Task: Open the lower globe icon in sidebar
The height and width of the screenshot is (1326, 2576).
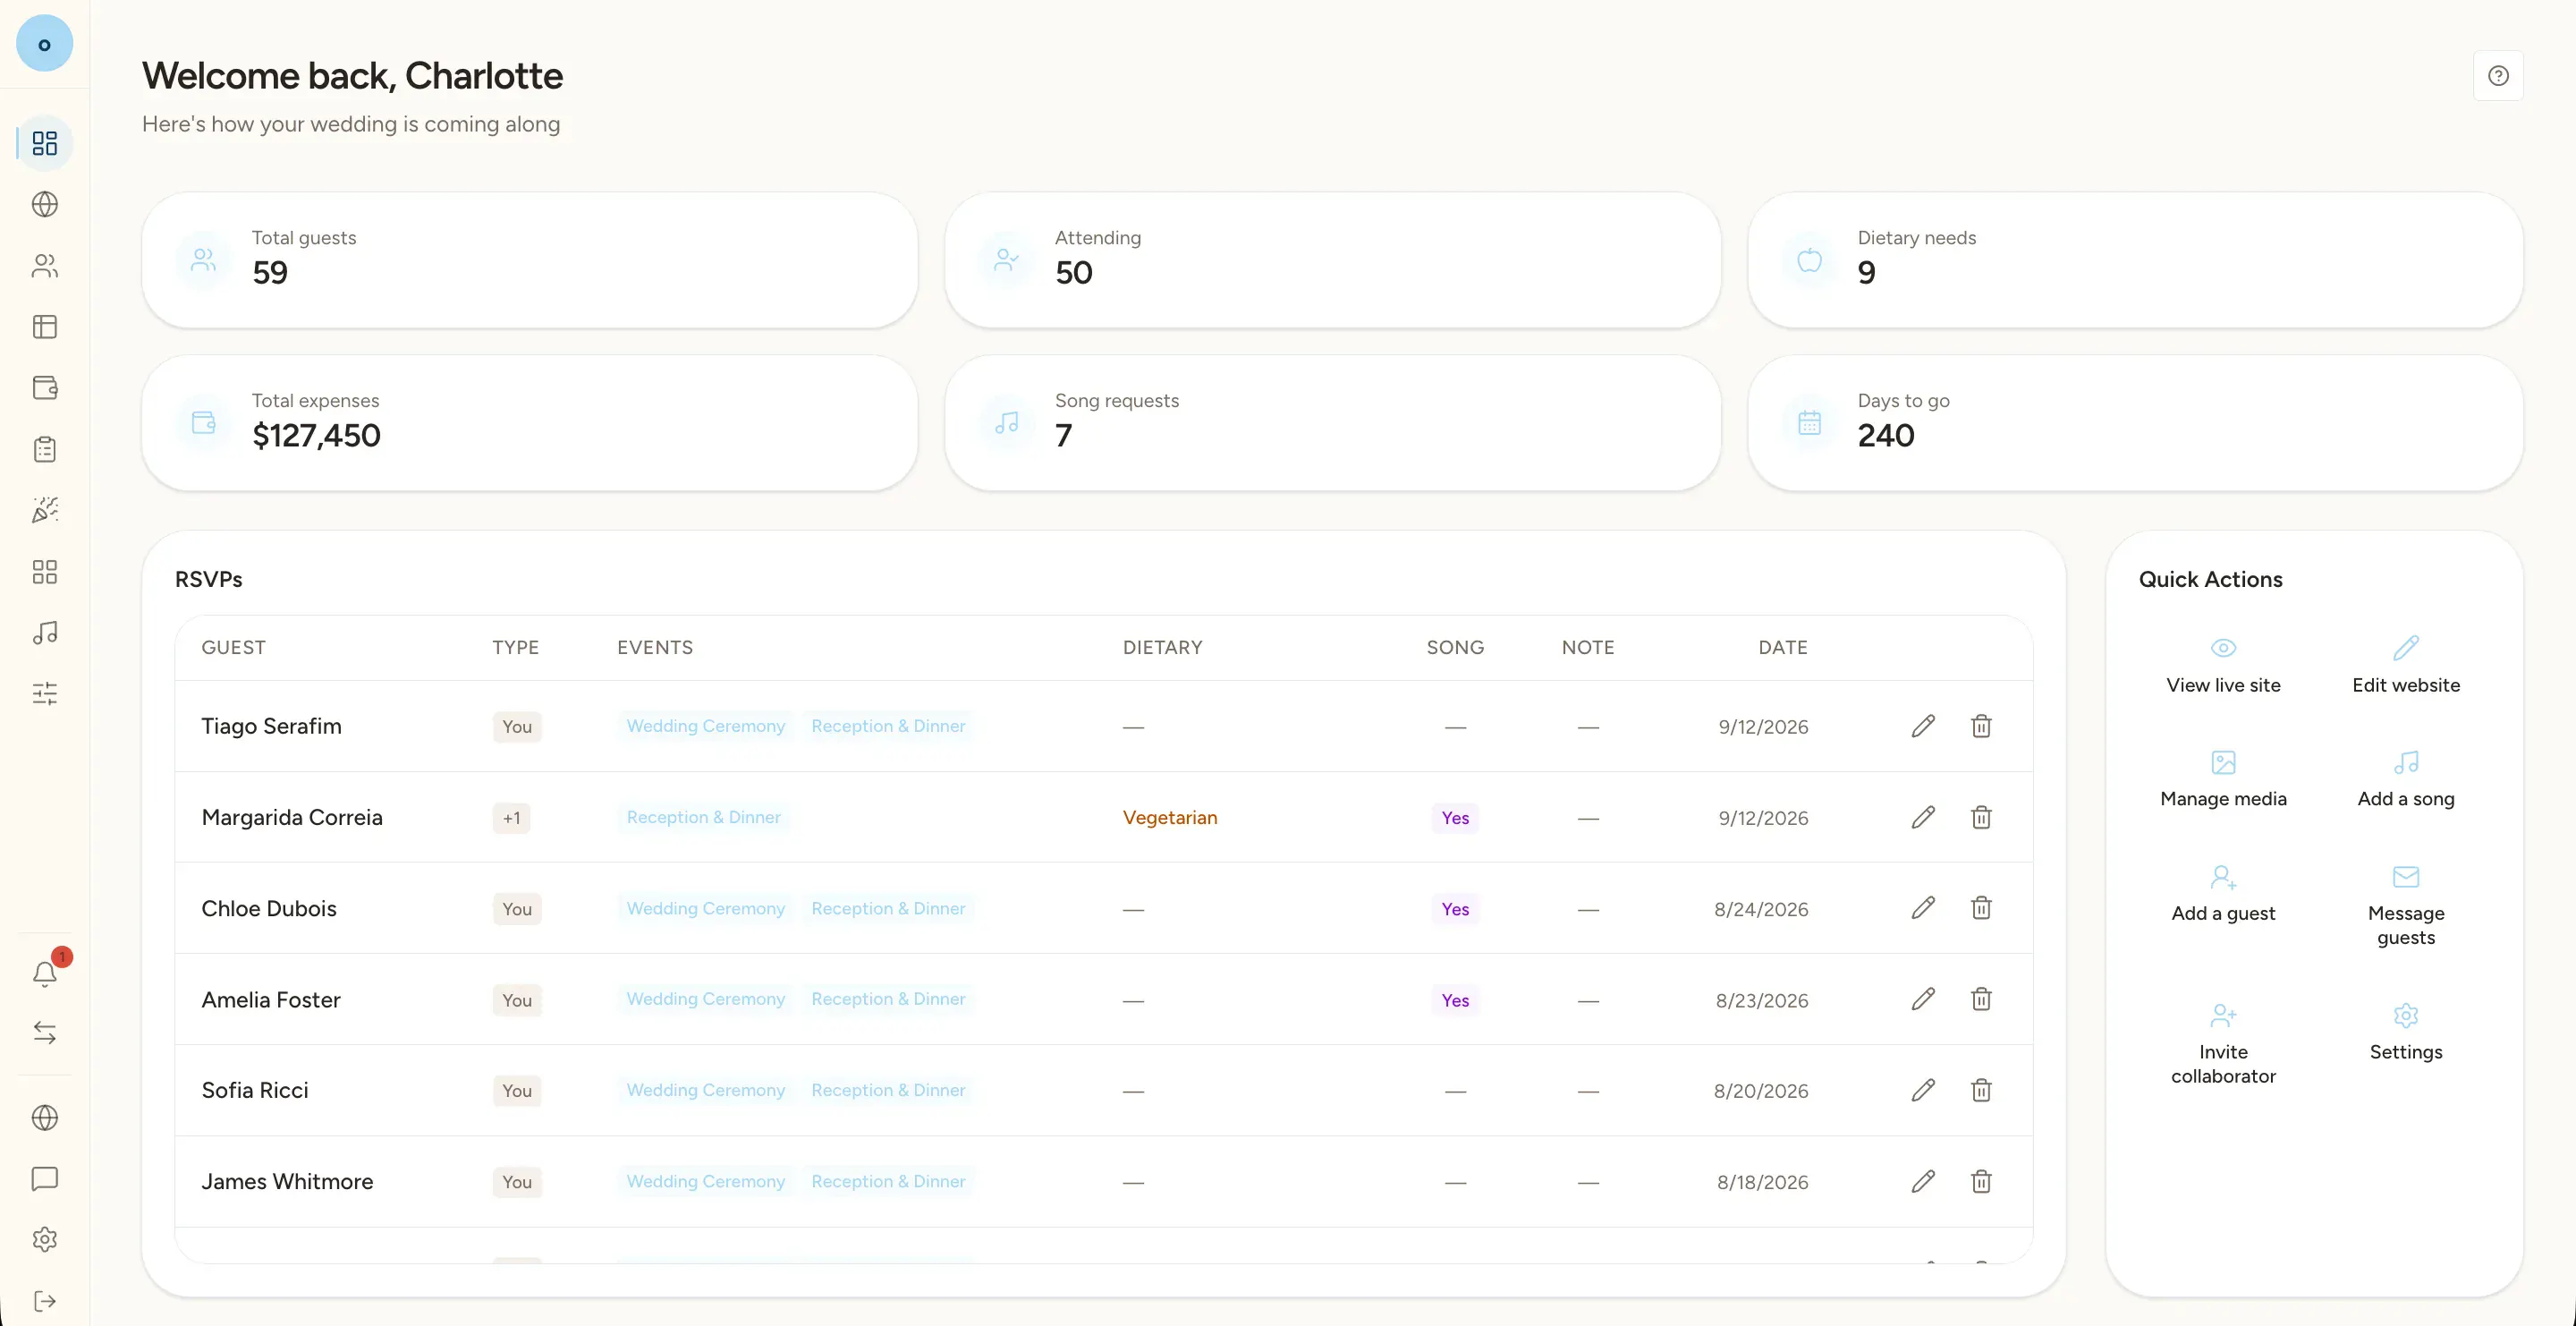Action: (45, 1117)
